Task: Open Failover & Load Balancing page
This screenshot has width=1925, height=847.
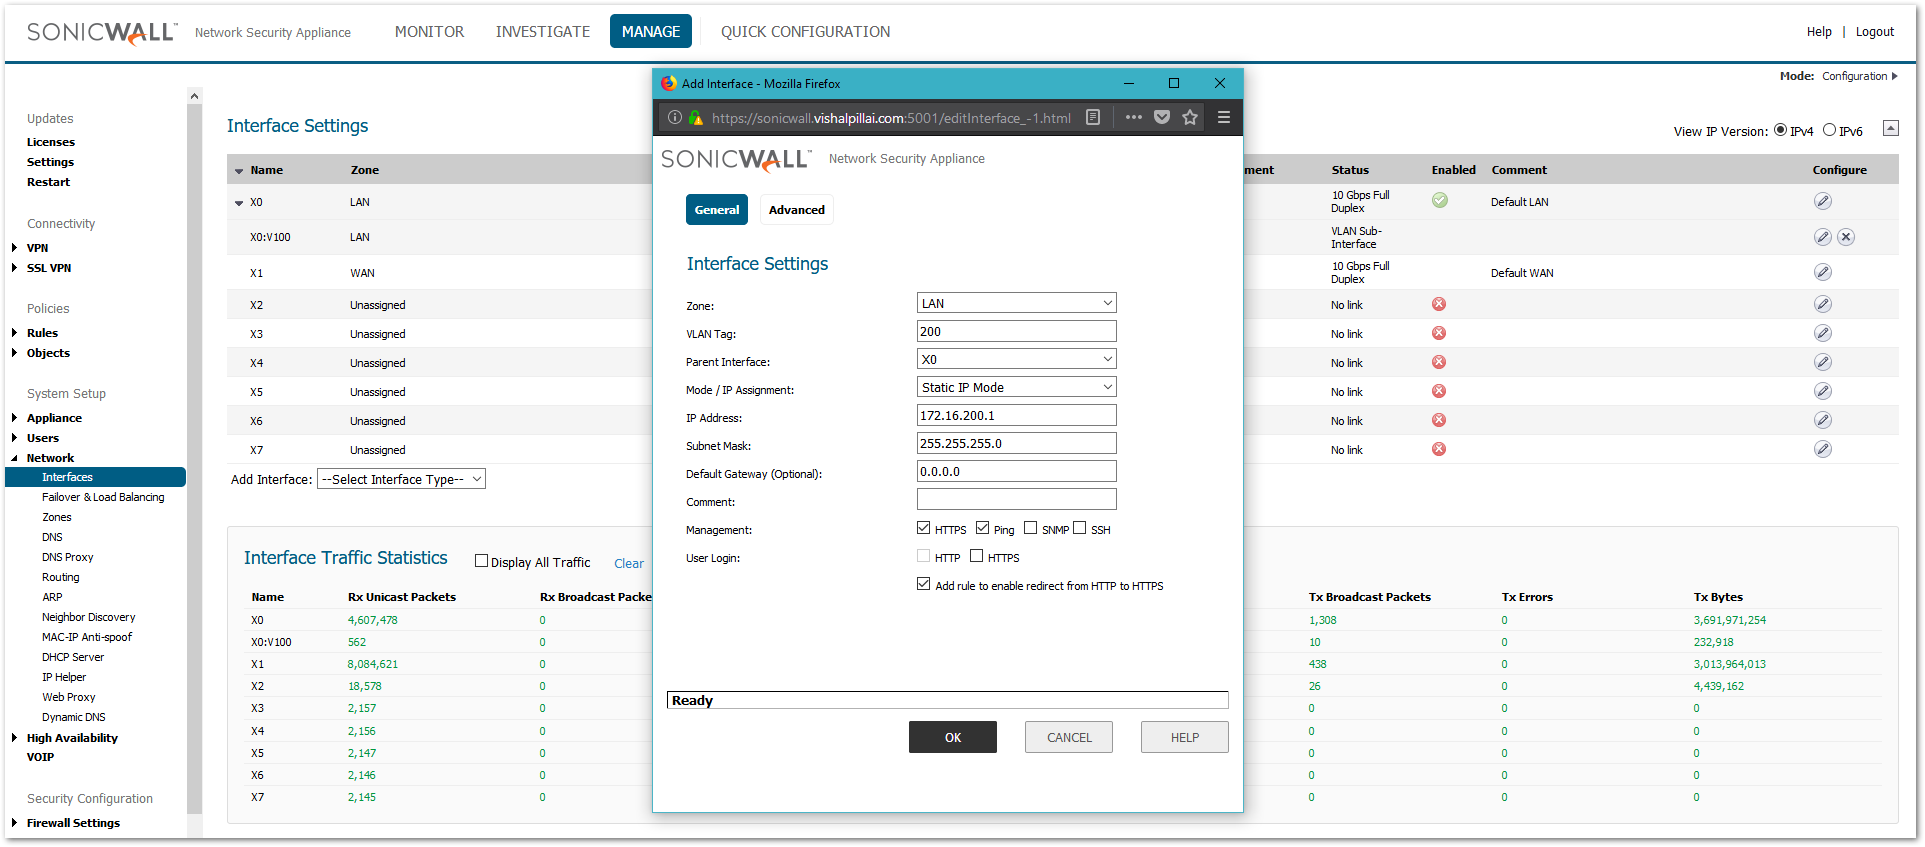Action: point(103,497)
